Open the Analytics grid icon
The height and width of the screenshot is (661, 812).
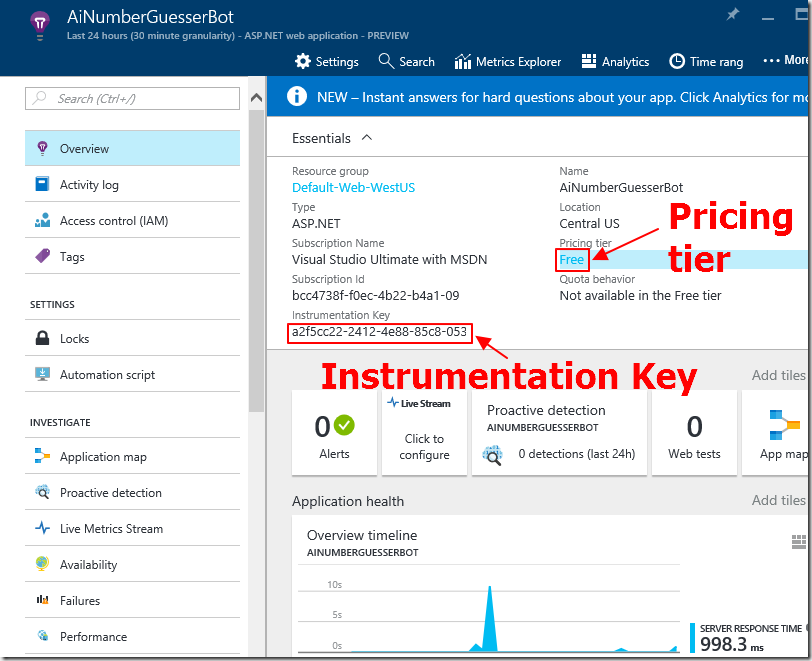[x=589, y=61]
